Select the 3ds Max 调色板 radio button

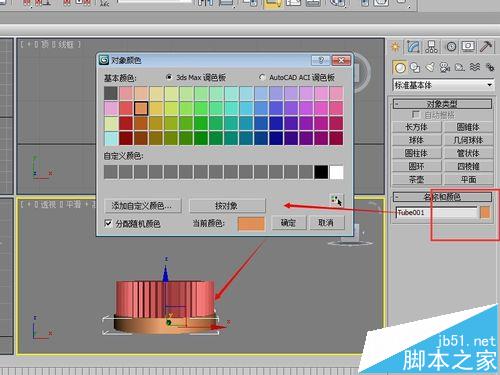pos(169,77)
